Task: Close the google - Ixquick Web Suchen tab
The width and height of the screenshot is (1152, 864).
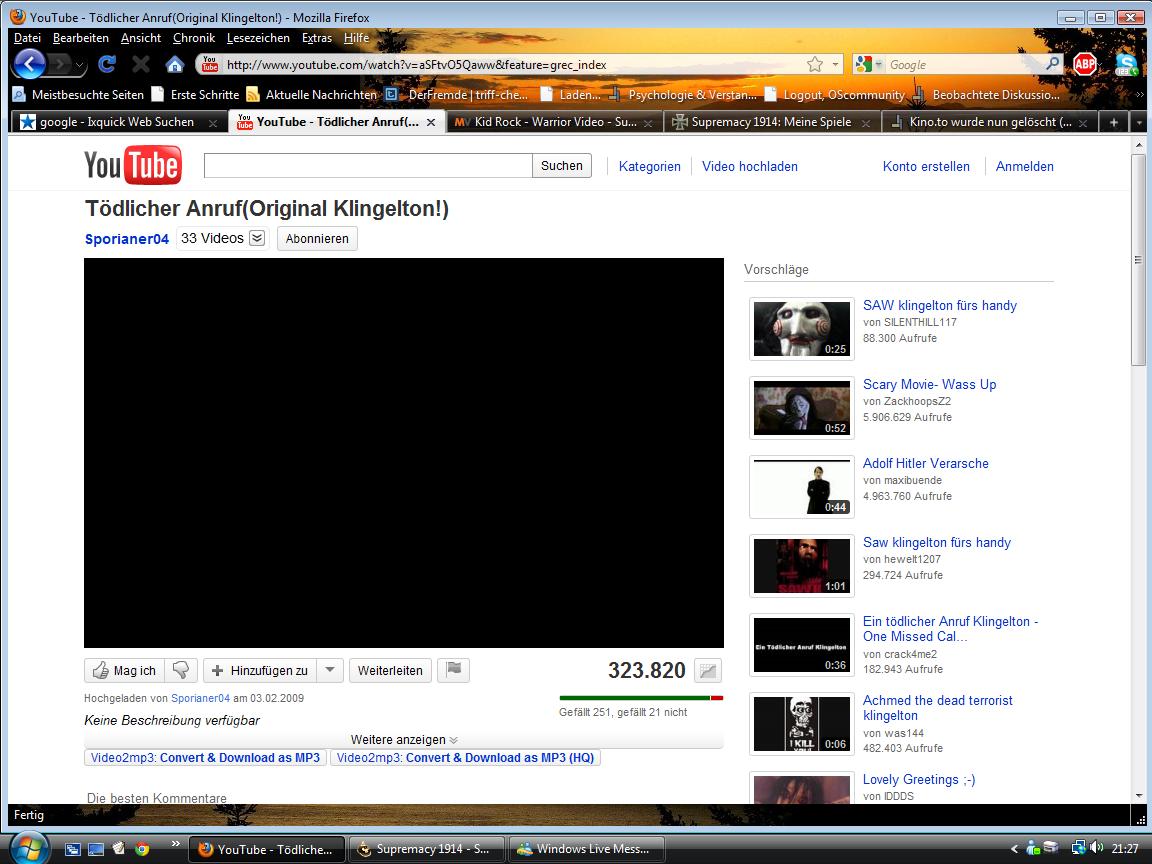Action: (x=213, y=123)
